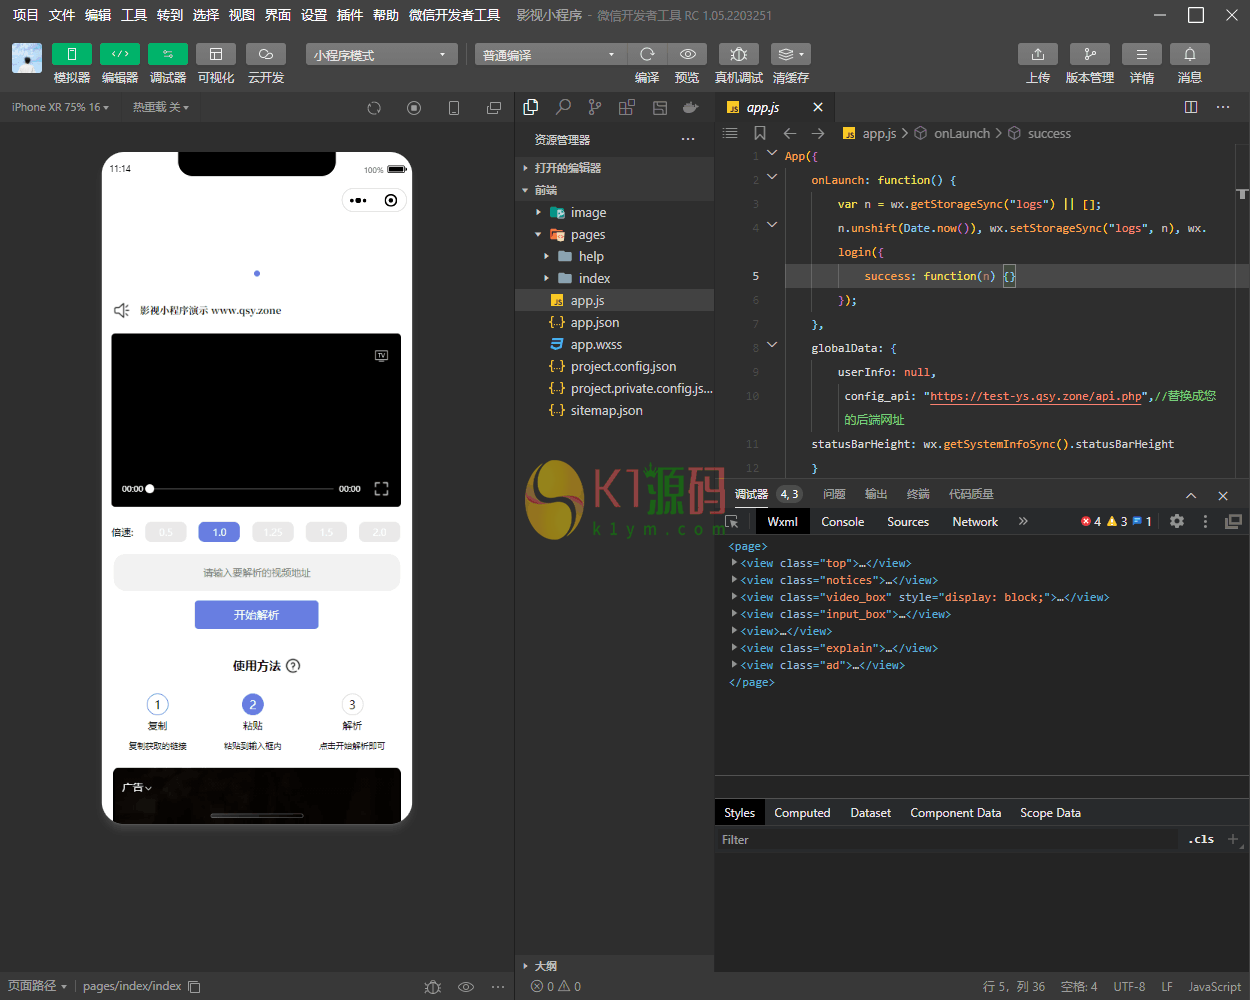Expand the view class="top" node
This screenshot has height=1000, width=1250.
(x=735, y=563)
